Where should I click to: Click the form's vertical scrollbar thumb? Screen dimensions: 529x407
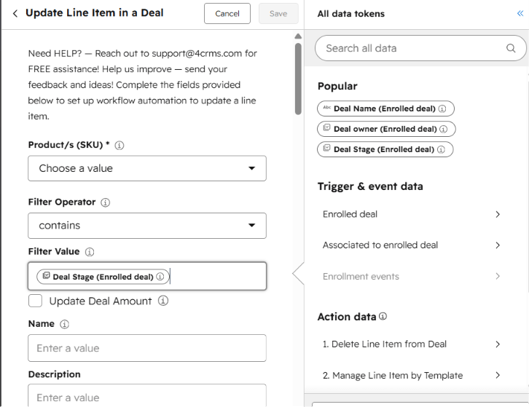298,79
